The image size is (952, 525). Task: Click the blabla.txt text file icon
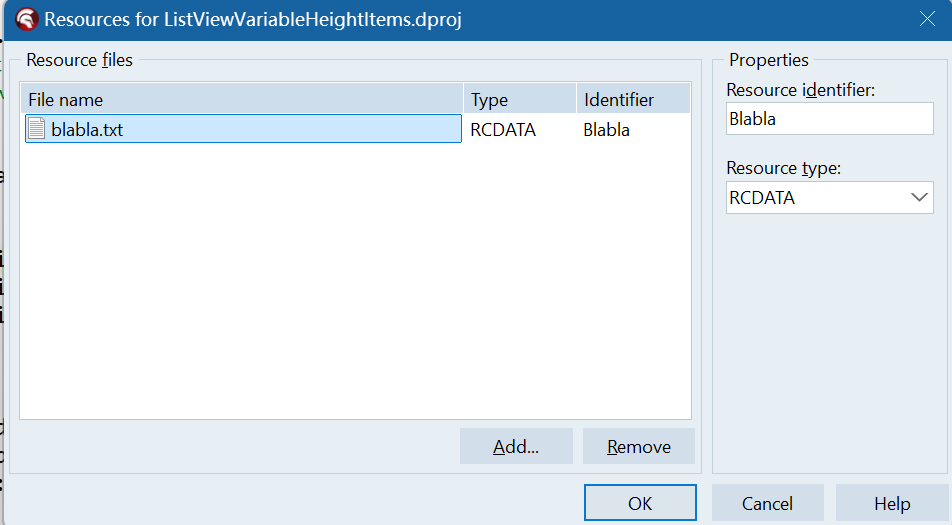(36, 129)
